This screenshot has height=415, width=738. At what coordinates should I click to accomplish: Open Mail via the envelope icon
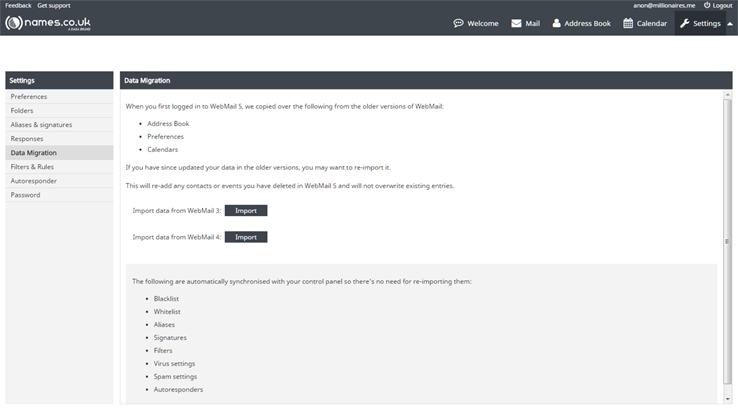coord(516,23)
